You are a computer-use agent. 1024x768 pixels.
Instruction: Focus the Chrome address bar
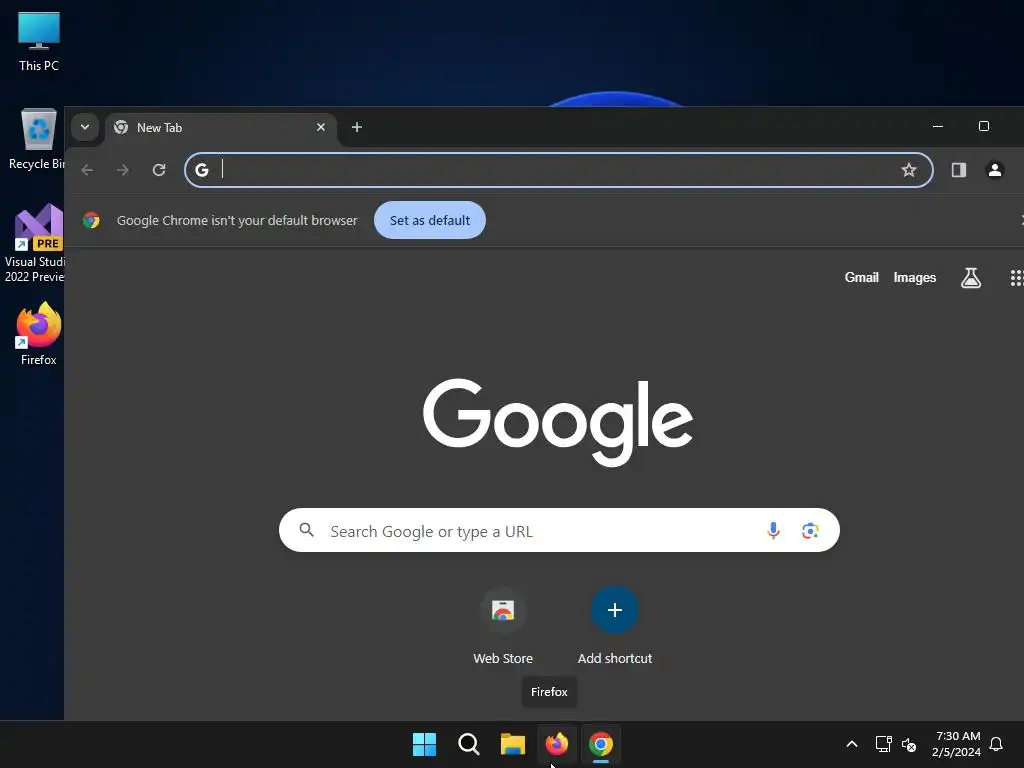[558, 170]
